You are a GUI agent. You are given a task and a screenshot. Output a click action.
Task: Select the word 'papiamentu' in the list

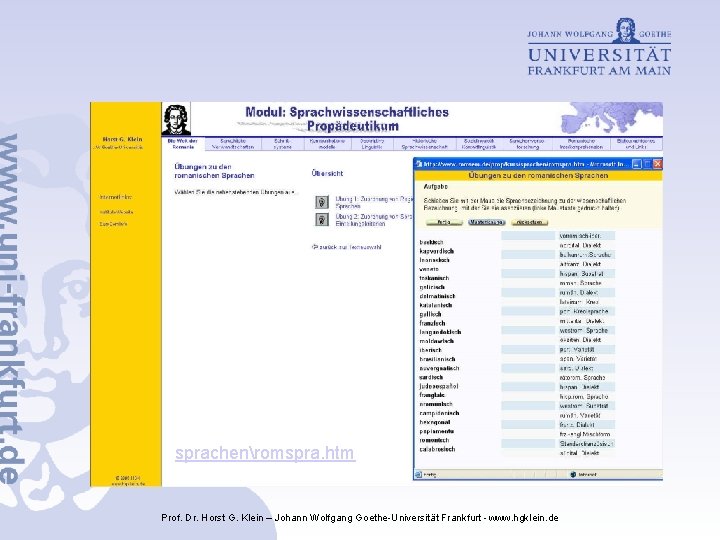click(x=436, y=431)
